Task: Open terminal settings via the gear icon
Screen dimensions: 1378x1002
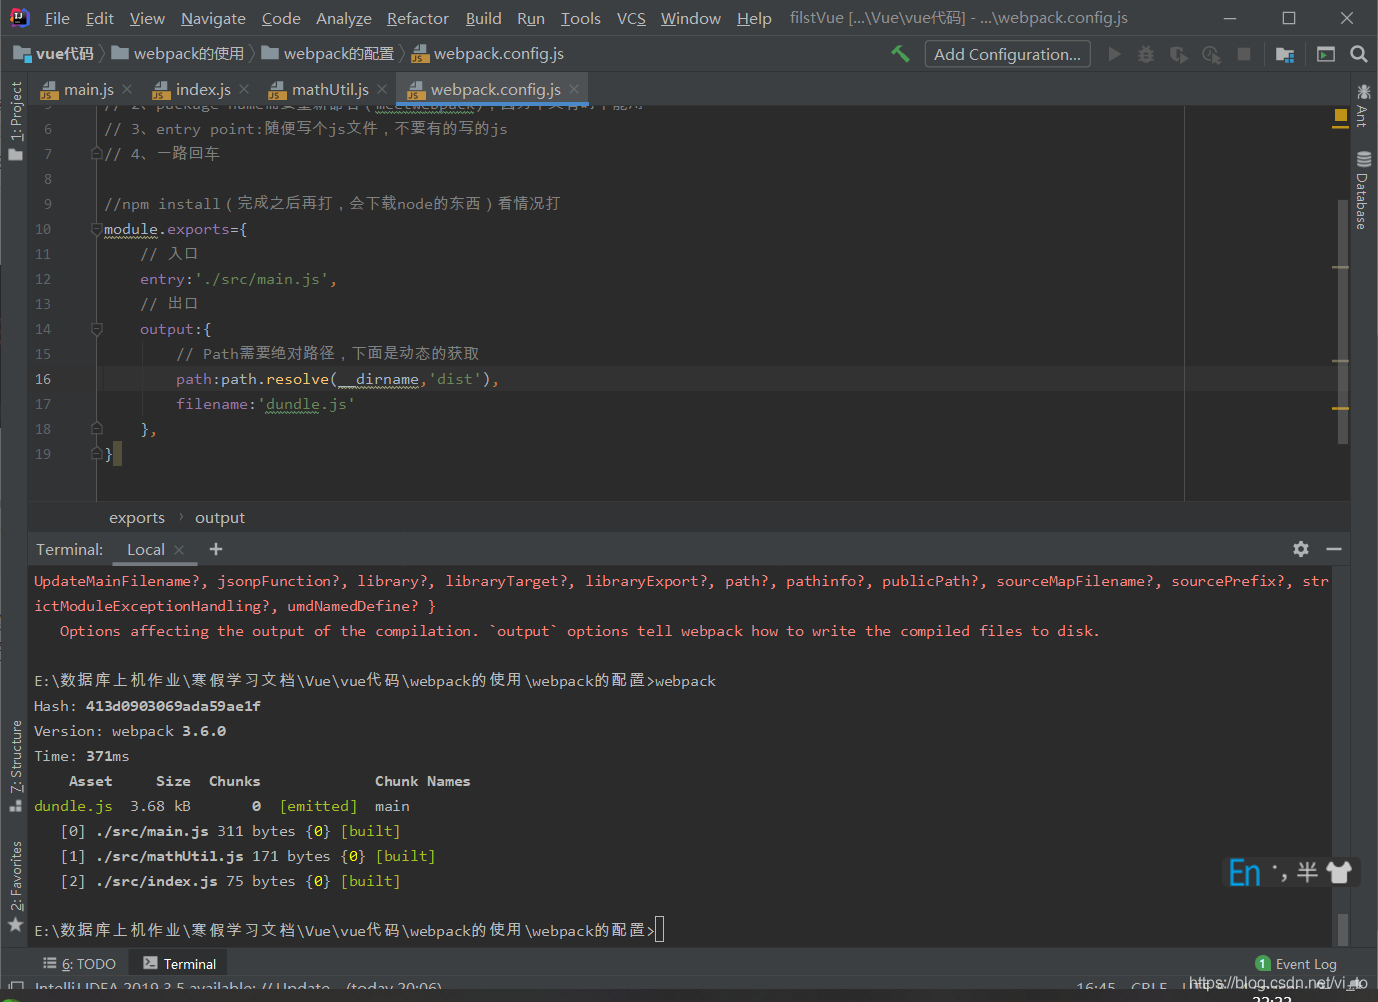Action: point(1300,549)
